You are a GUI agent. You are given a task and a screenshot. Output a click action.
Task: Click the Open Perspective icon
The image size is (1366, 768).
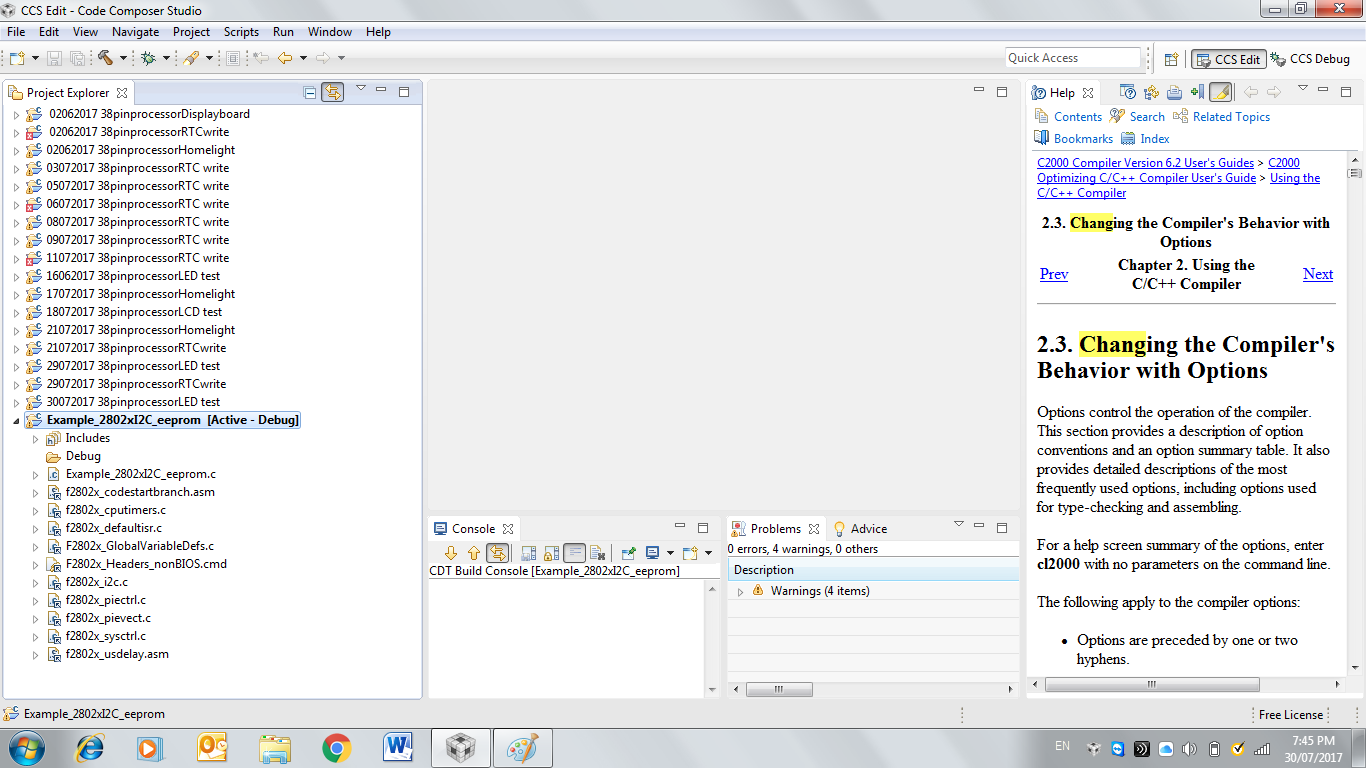click(x=1172, y=59)
